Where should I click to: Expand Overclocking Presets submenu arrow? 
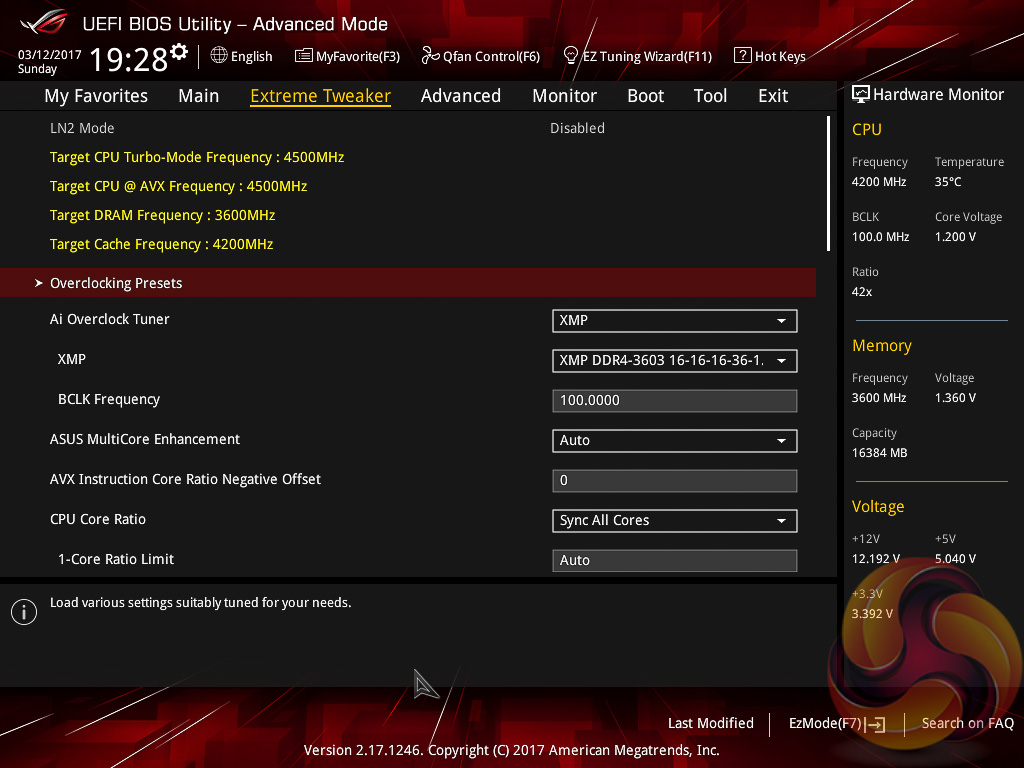click(x=39, y=283)
